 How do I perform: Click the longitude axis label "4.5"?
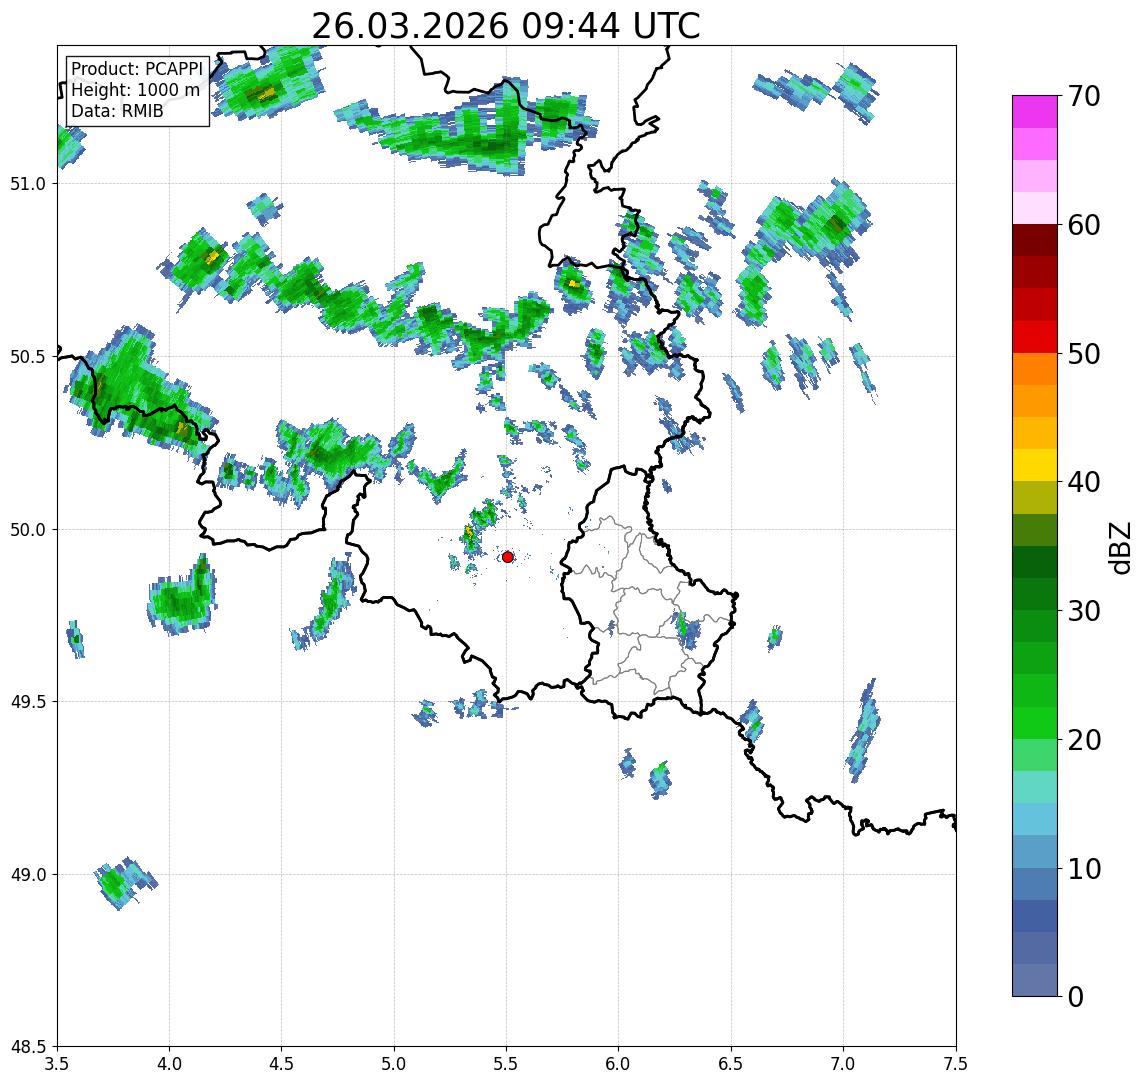(282, 1064)
